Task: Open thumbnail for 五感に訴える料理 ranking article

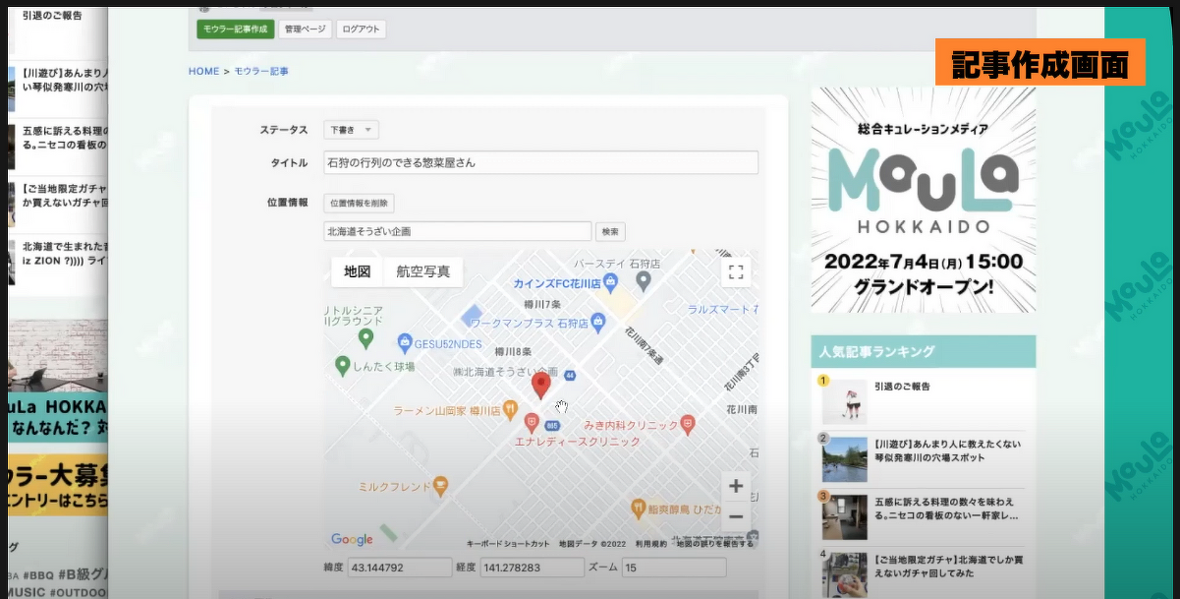Action: [844, 518]
